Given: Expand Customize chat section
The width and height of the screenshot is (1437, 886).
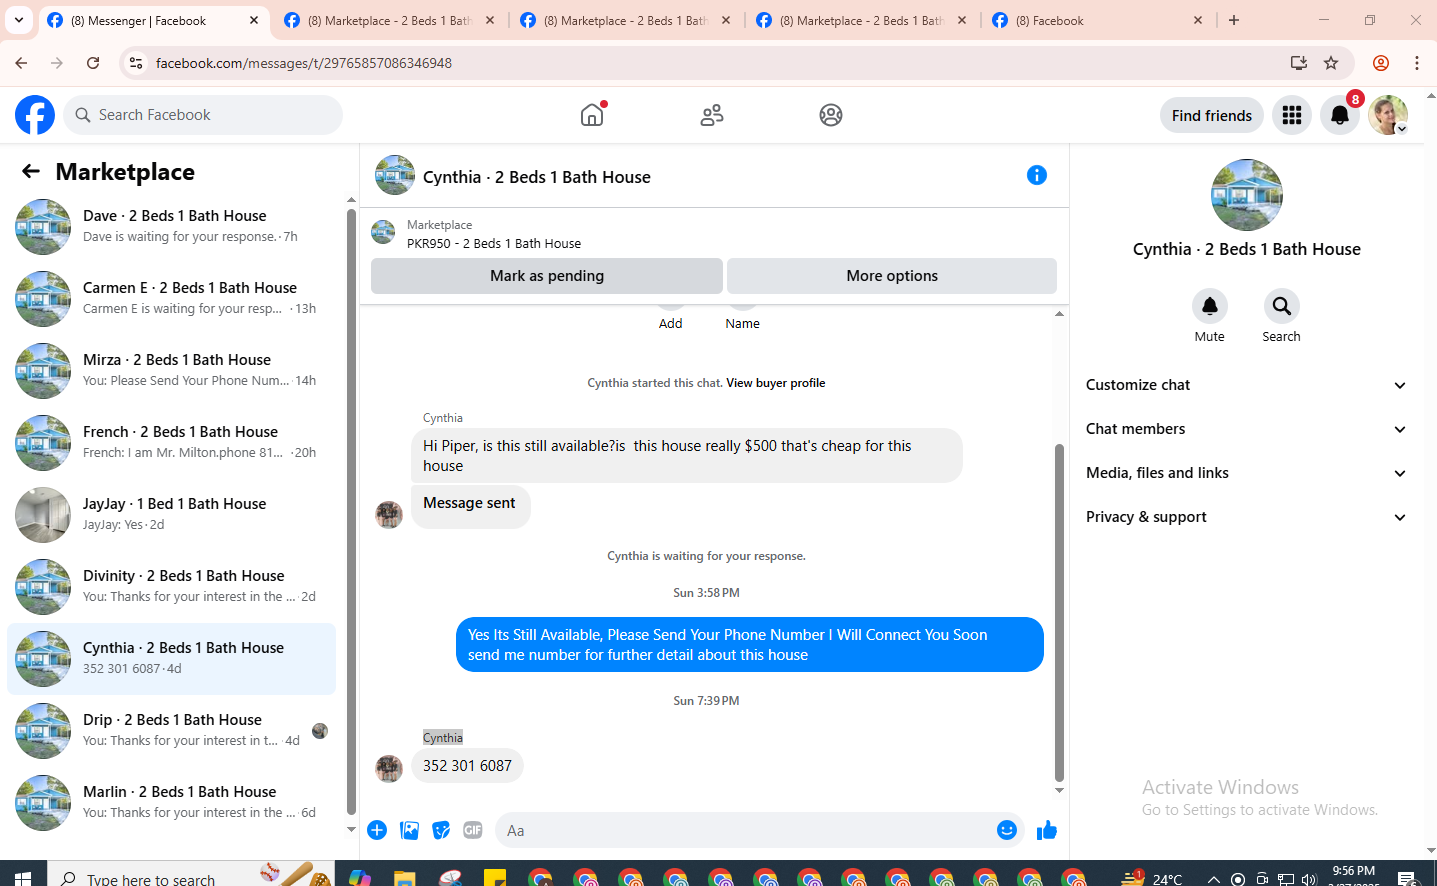Looking at the screenshot, I should tap(1247, 385).
